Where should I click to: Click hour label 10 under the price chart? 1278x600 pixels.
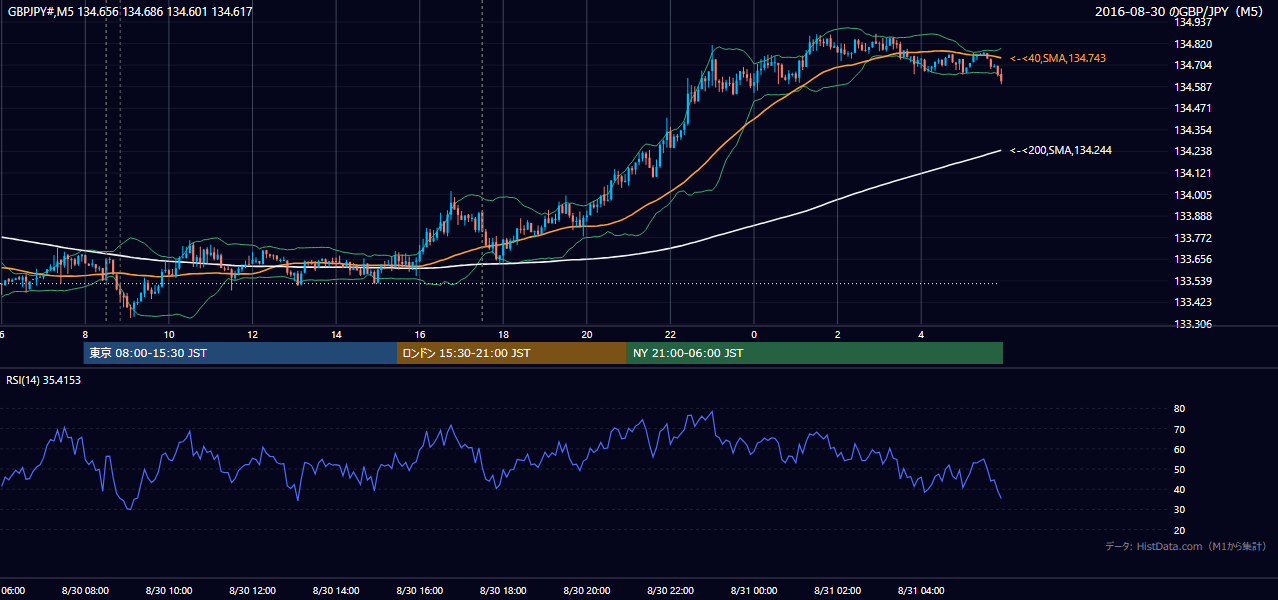click(x=169, y=335)
